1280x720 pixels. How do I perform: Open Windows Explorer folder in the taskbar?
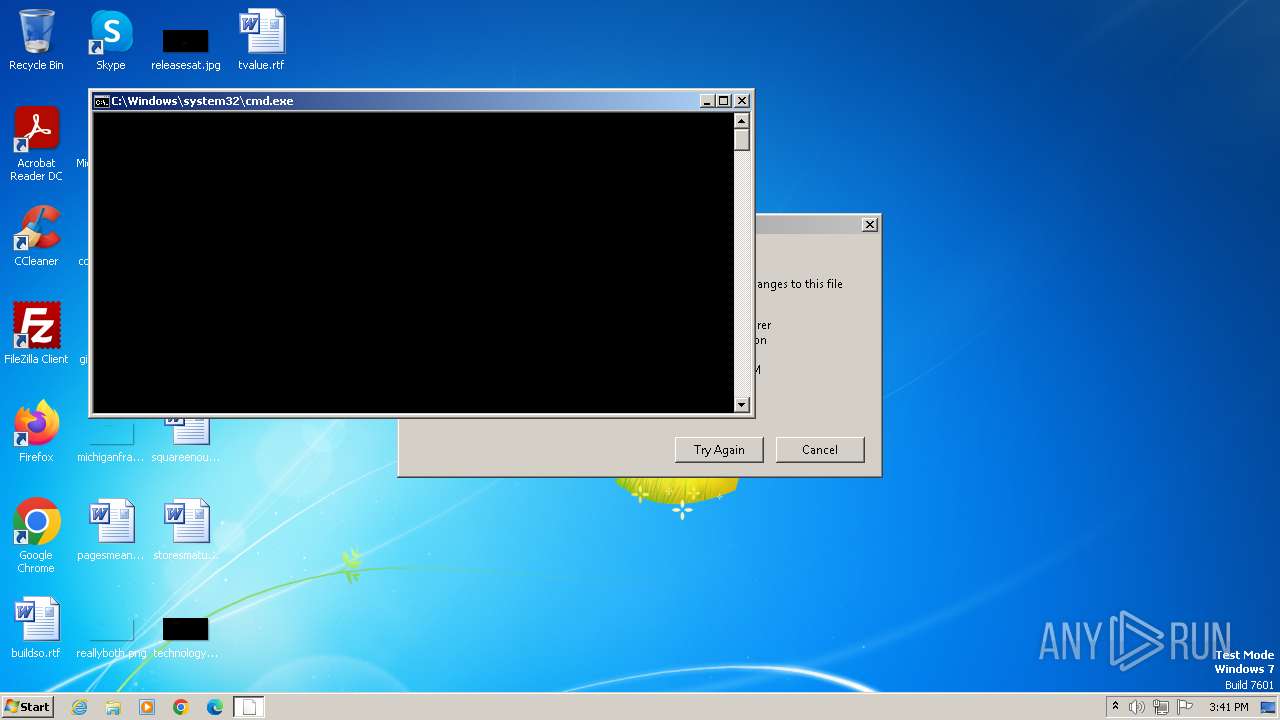[x=113, y=707]
